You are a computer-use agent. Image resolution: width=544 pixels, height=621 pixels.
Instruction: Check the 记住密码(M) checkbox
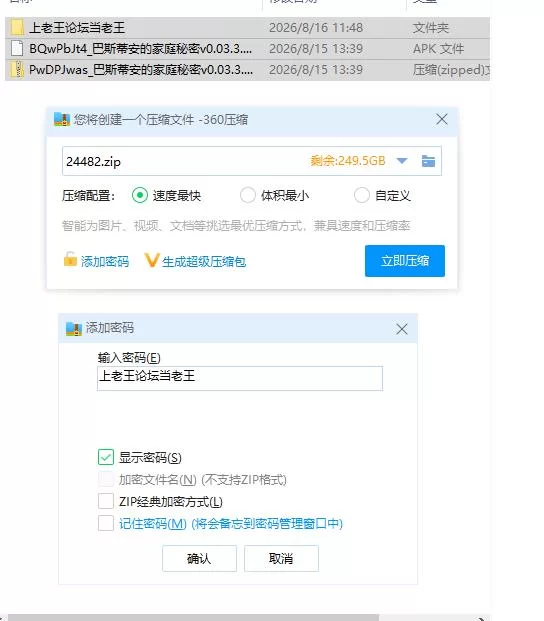coord(106,523)
